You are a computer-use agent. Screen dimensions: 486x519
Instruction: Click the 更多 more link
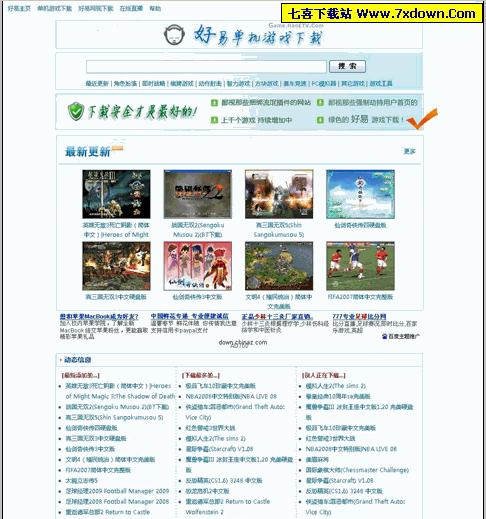[410, 151]
